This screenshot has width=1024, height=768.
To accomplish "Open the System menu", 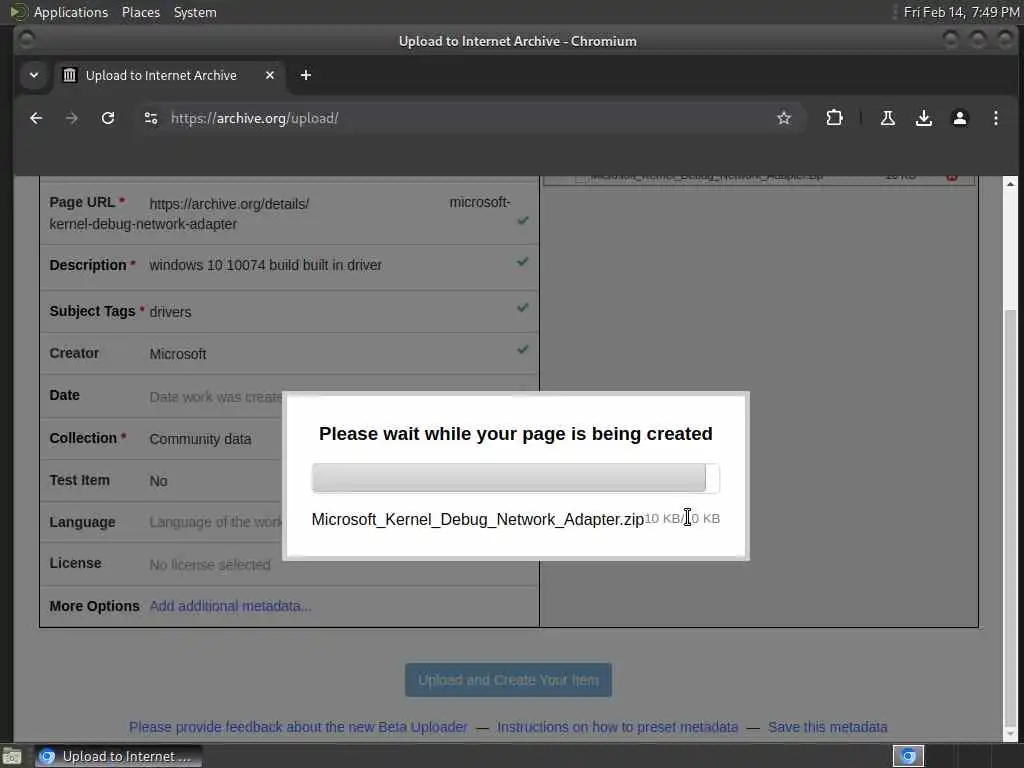I will point(195,12).
